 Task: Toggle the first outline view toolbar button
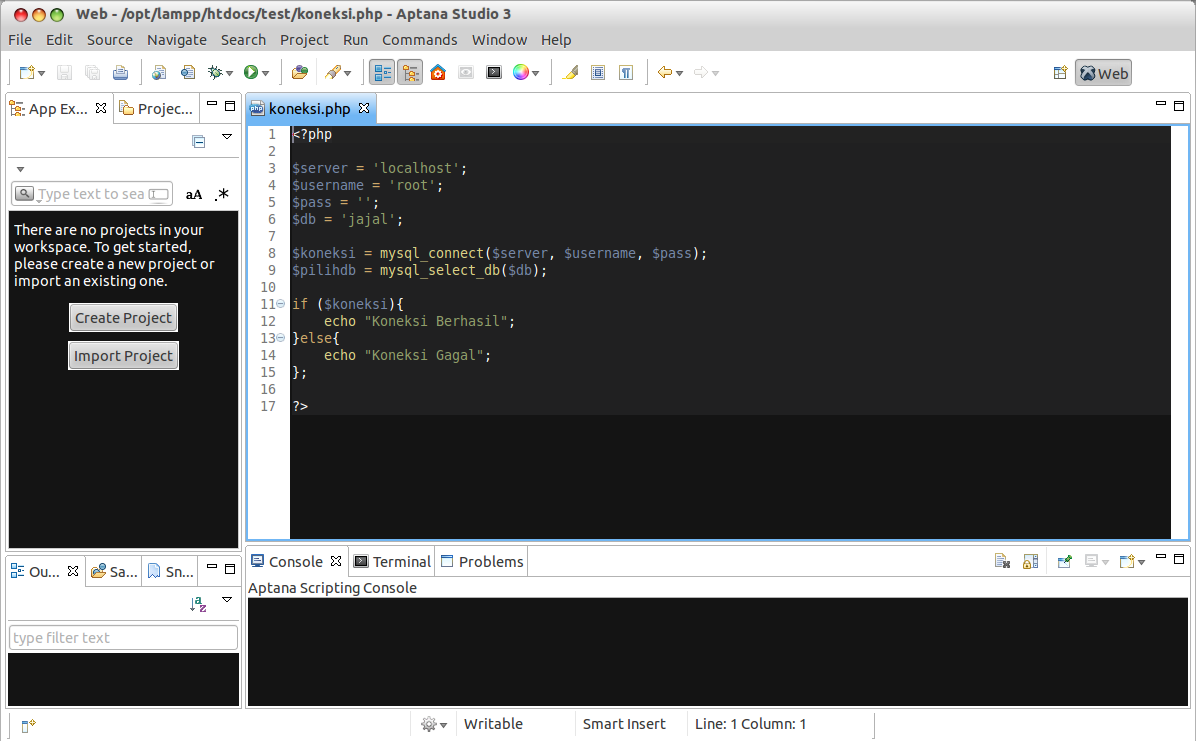click(382, 72)
